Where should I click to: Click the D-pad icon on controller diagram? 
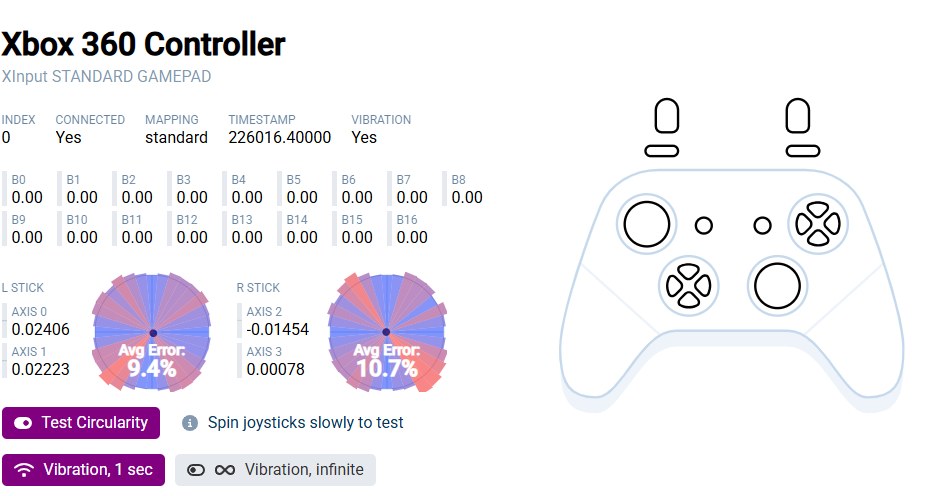pyautogui.click(x=688, y=286)
